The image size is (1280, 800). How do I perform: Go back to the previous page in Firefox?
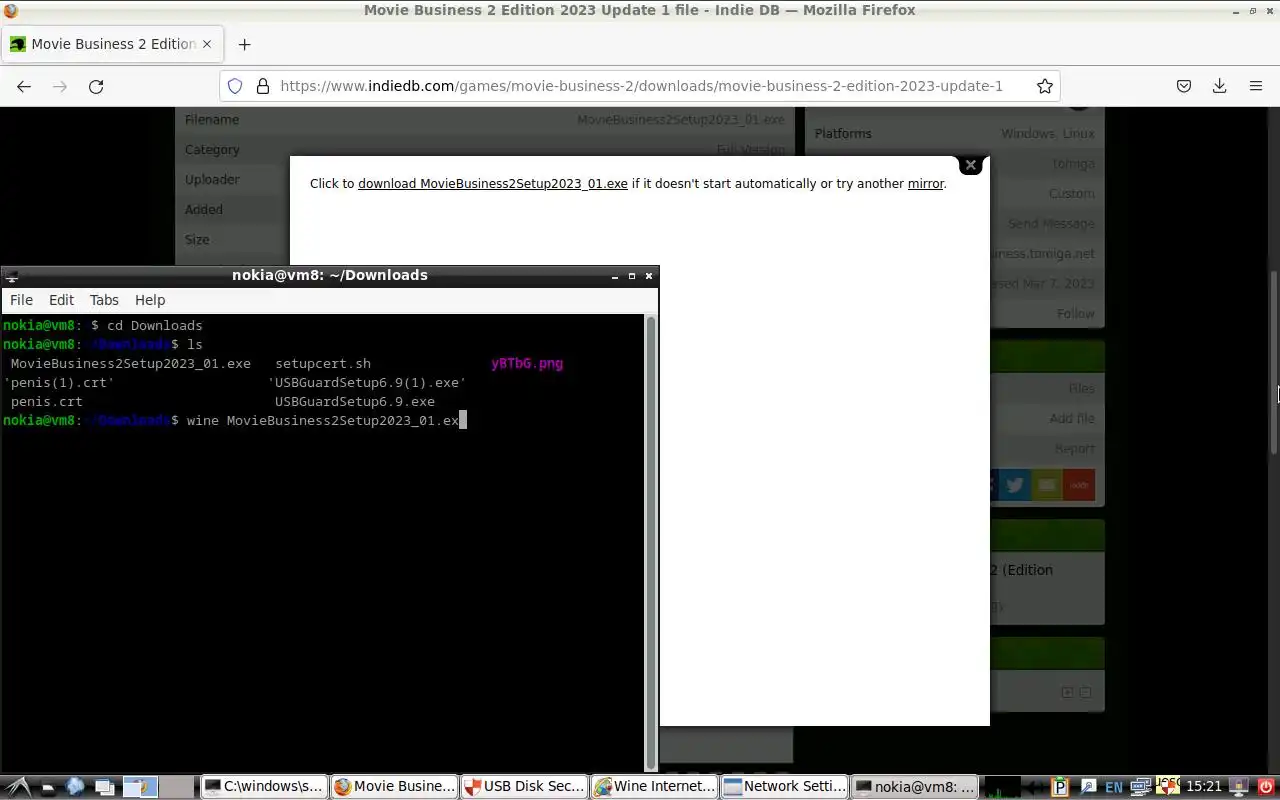[24, 86]
